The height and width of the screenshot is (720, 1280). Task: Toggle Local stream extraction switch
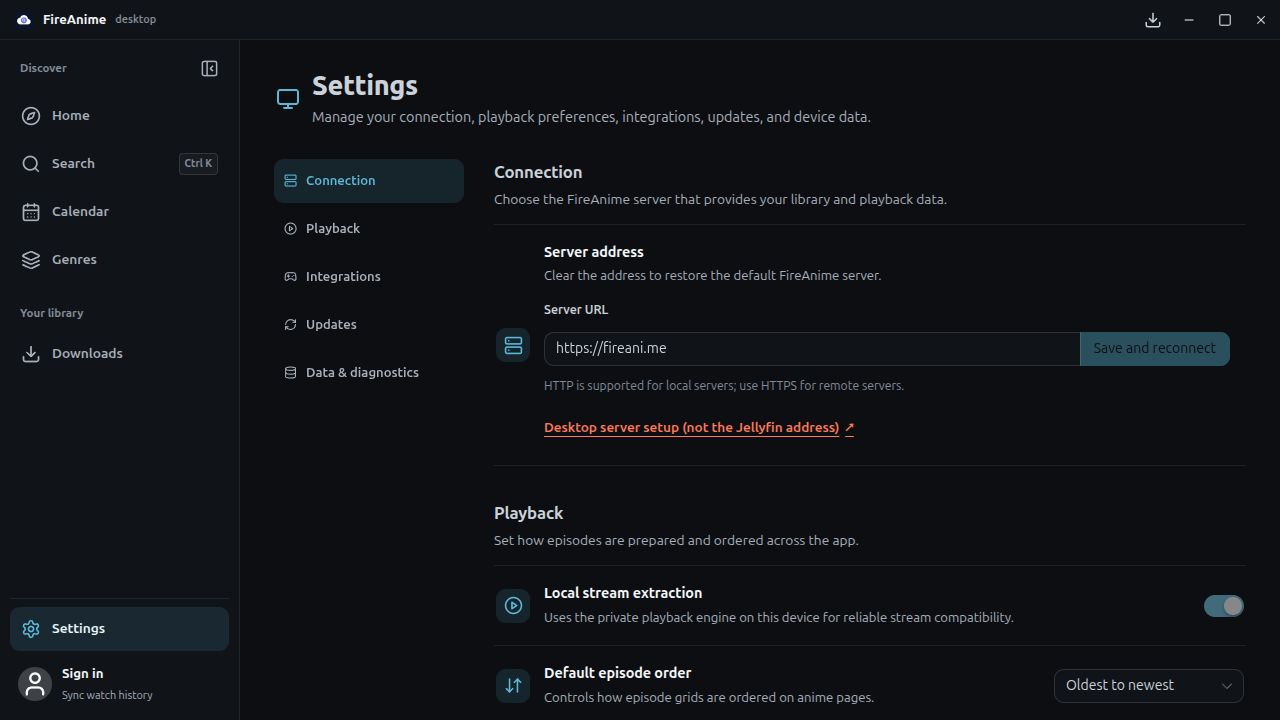tap(1224, 606)
